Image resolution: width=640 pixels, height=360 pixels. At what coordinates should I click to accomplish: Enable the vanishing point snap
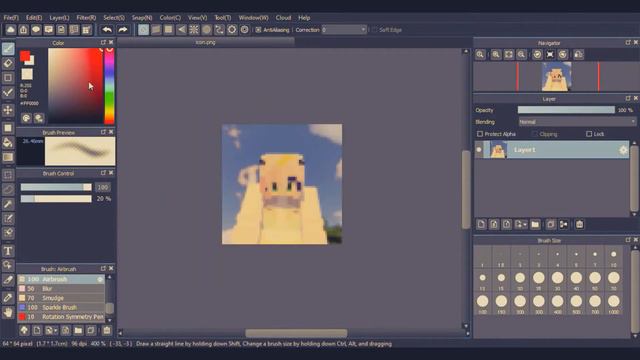coord(181,30)
